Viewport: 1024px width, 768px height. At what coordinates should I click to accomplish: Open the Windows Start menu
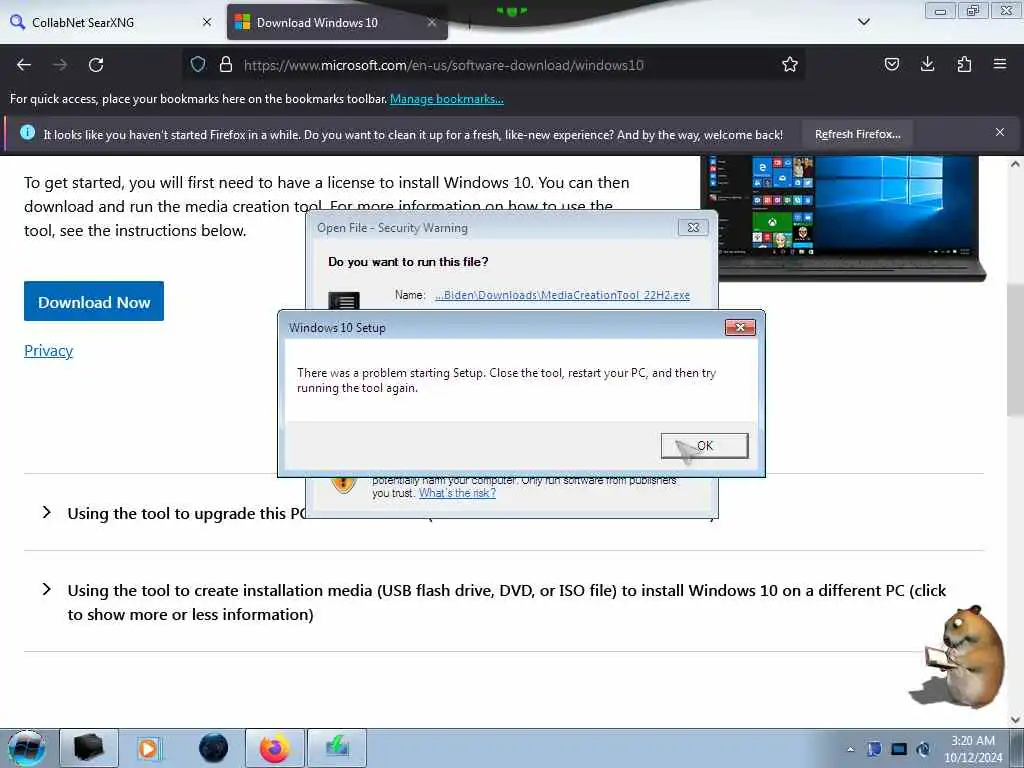(x=27, y=748)
